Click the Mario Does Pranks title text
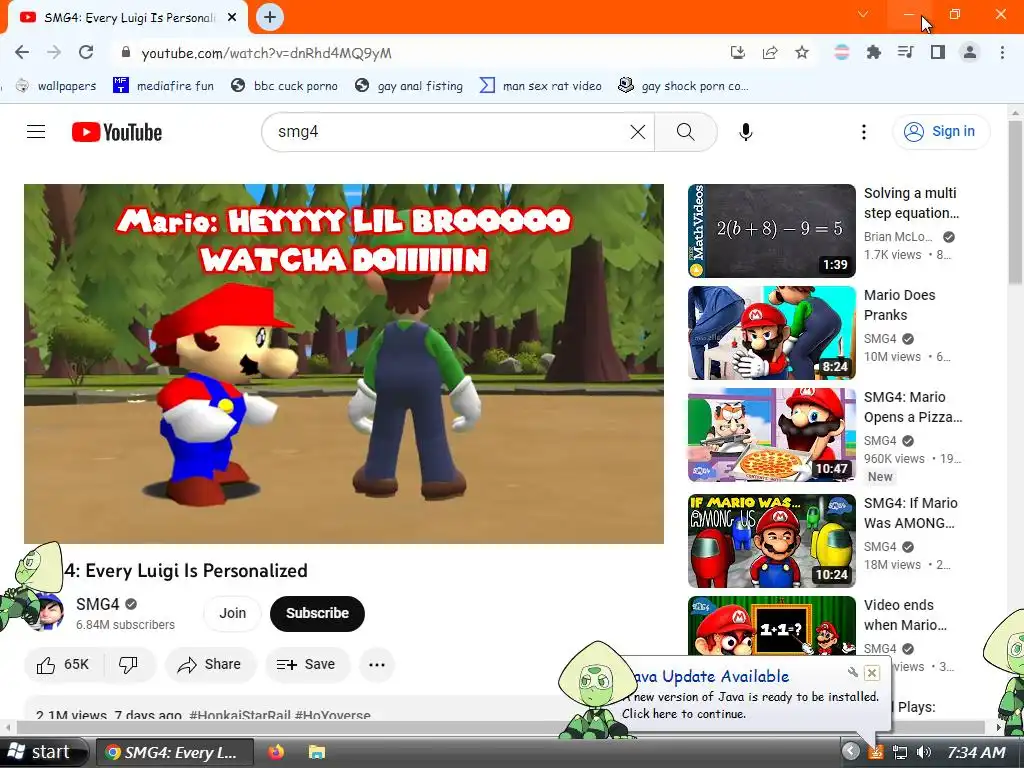Image resolution: width=1024 pixels, height=768 pixels. (899, 305)
